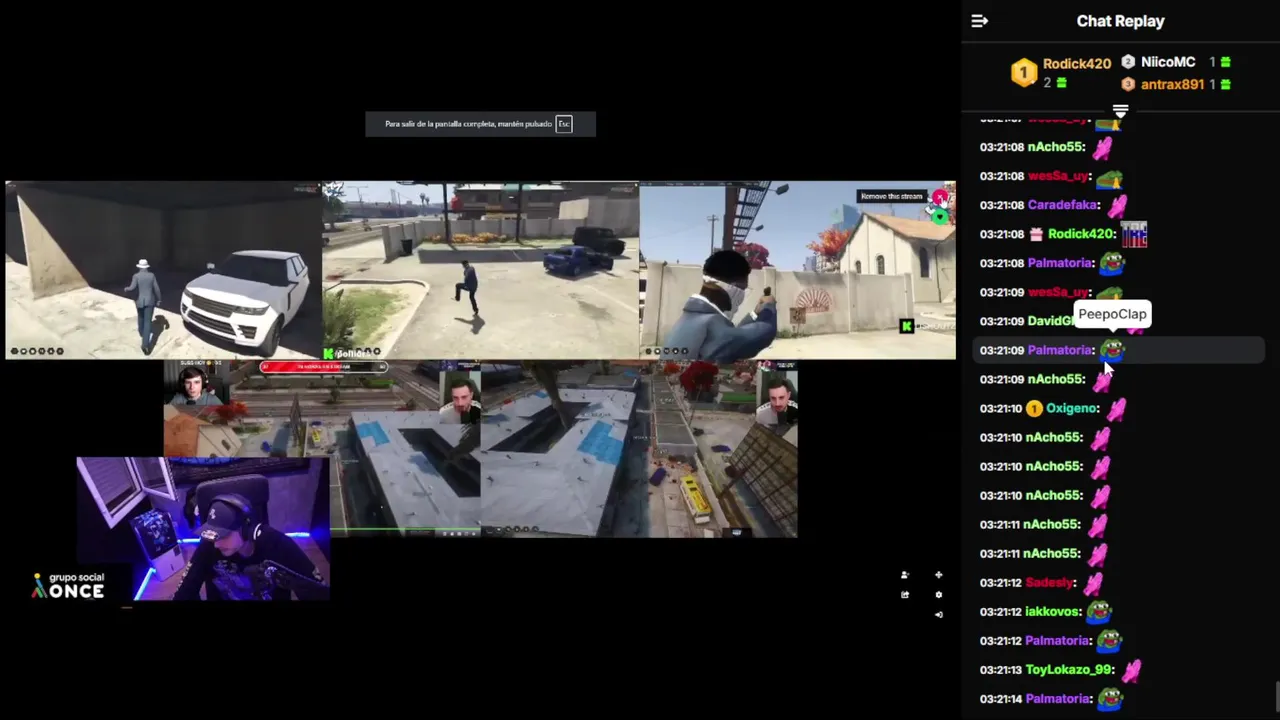
Task: Click the emote in Rodick420's chat message
Action: (1134, 234)
